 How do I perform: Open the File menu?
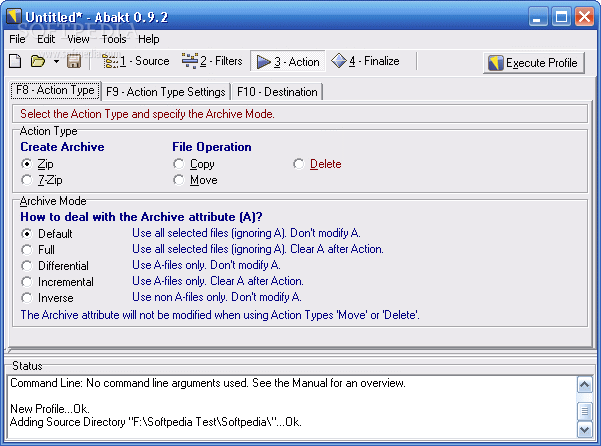point(17,39)
